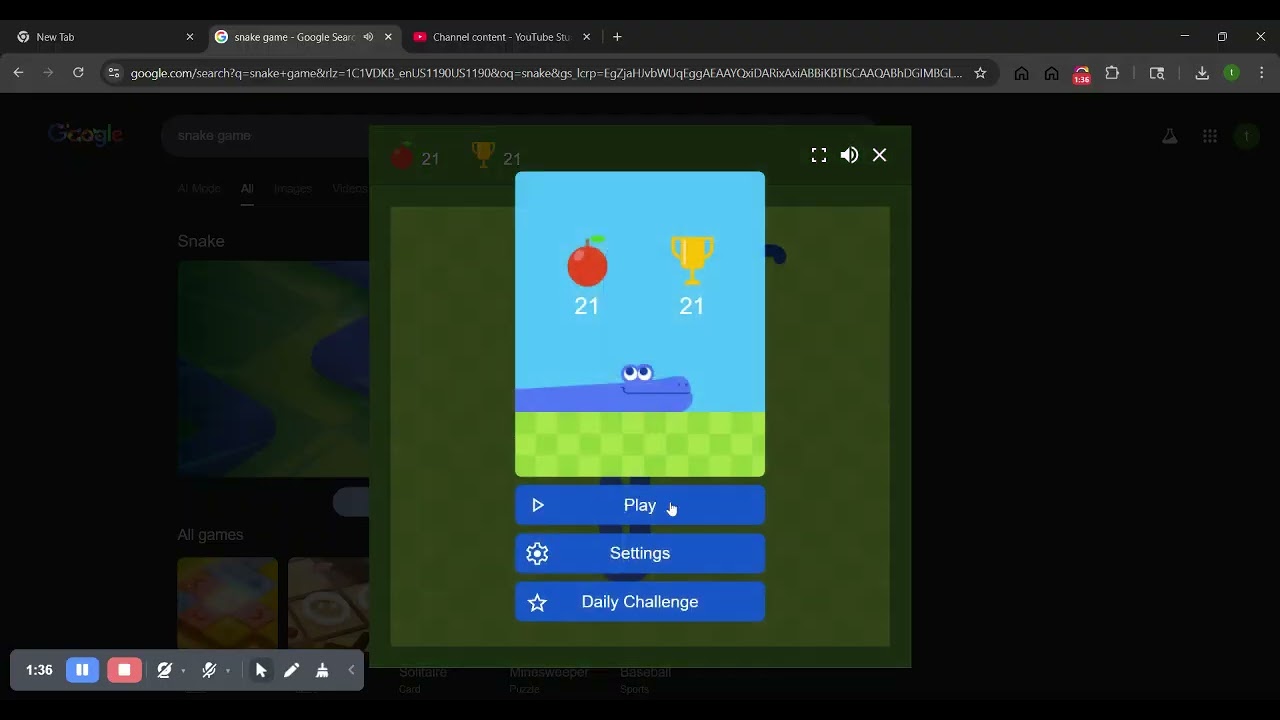The width and height of the screenshot is (1280, 720).
Task: Open the tab search magnifier icon
Action: (x=1157, y=73)
